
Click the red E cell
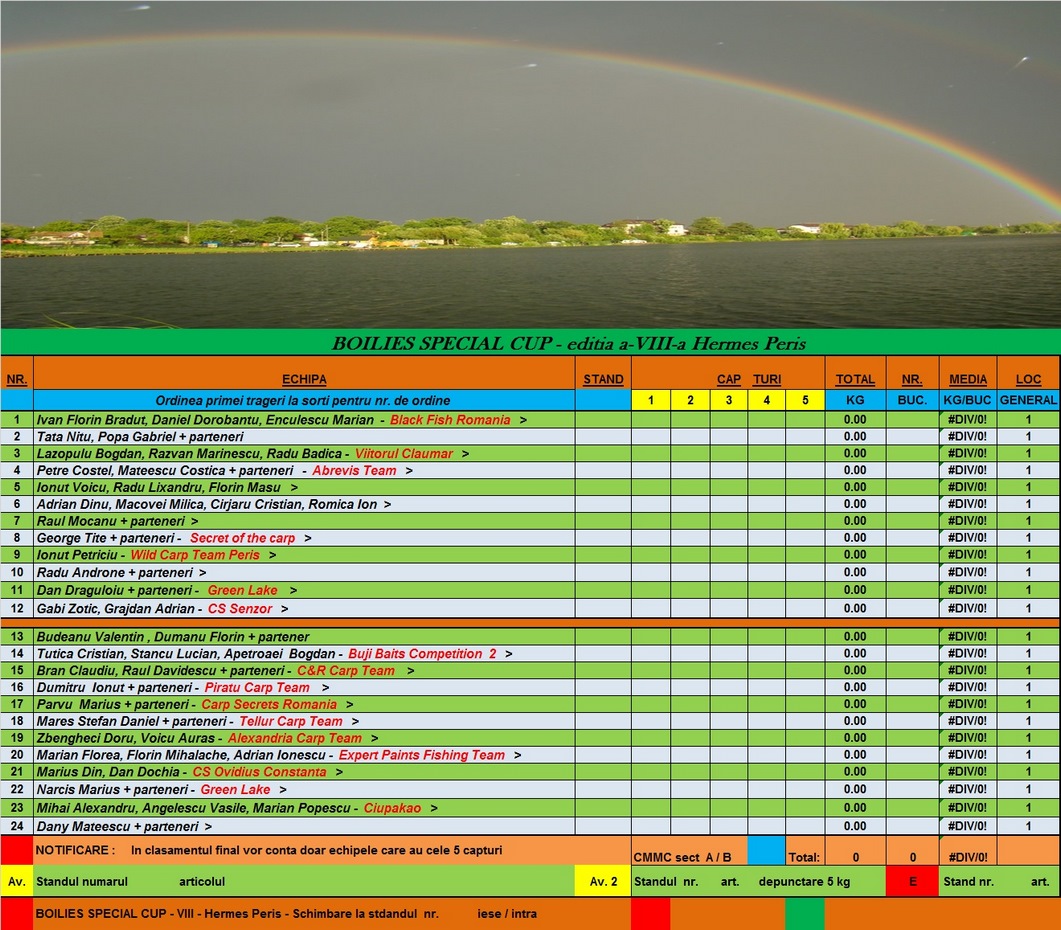(911, 882)
